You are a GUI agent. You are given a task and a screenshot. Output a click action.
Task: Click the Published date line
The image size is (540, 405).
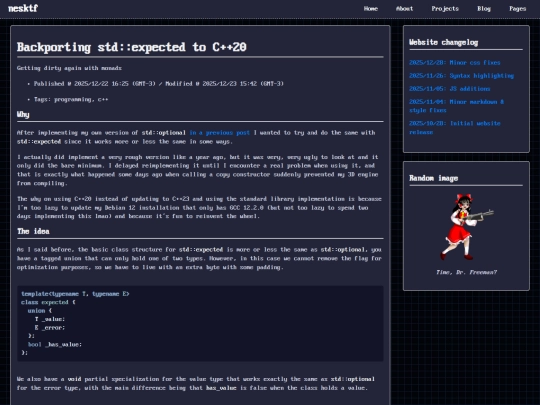(158, 84)
